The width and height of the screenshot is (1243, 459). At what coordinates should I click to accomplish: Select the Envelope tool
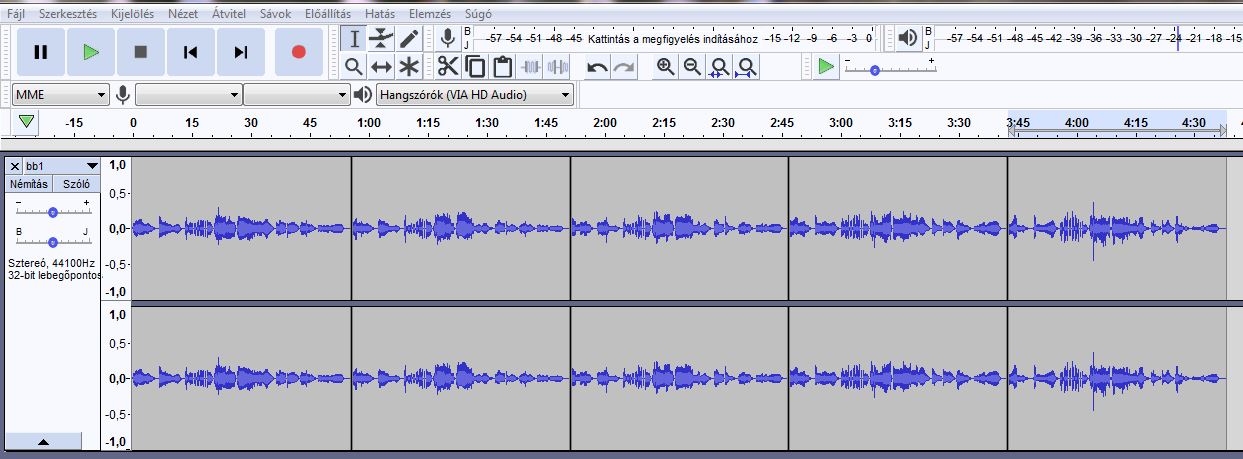click(x=381, y=39)
